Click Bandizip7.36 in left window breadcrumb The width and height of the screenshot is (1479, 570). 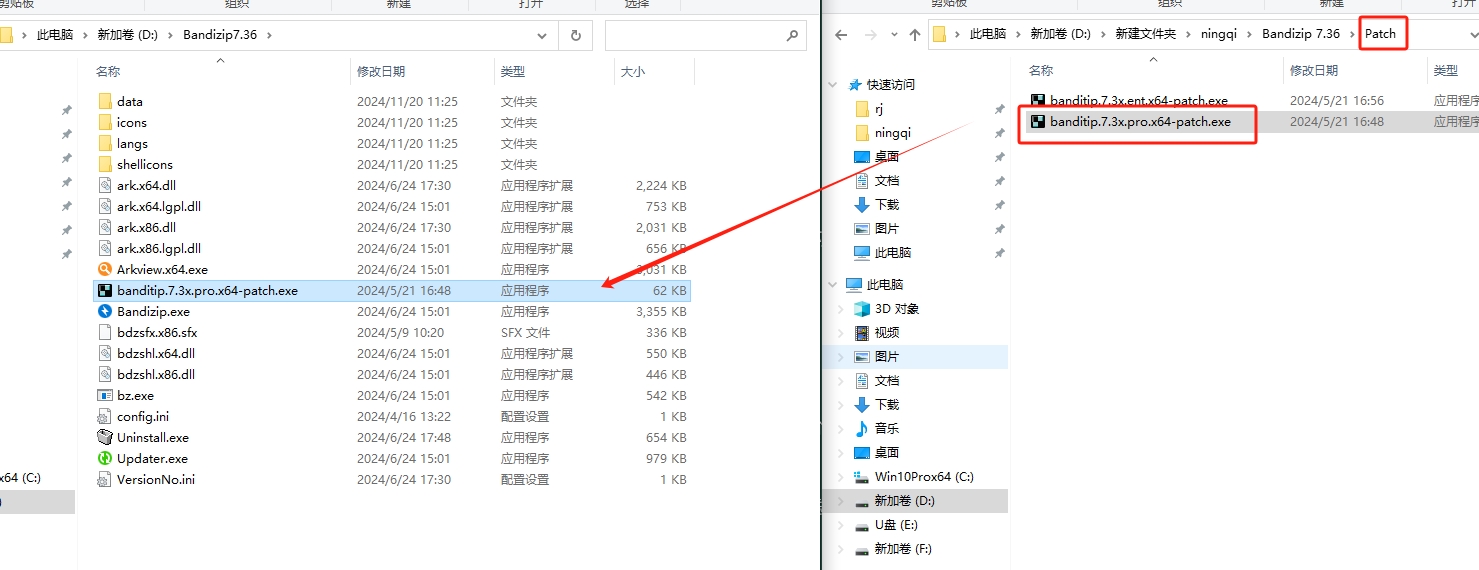pos(220,35)
